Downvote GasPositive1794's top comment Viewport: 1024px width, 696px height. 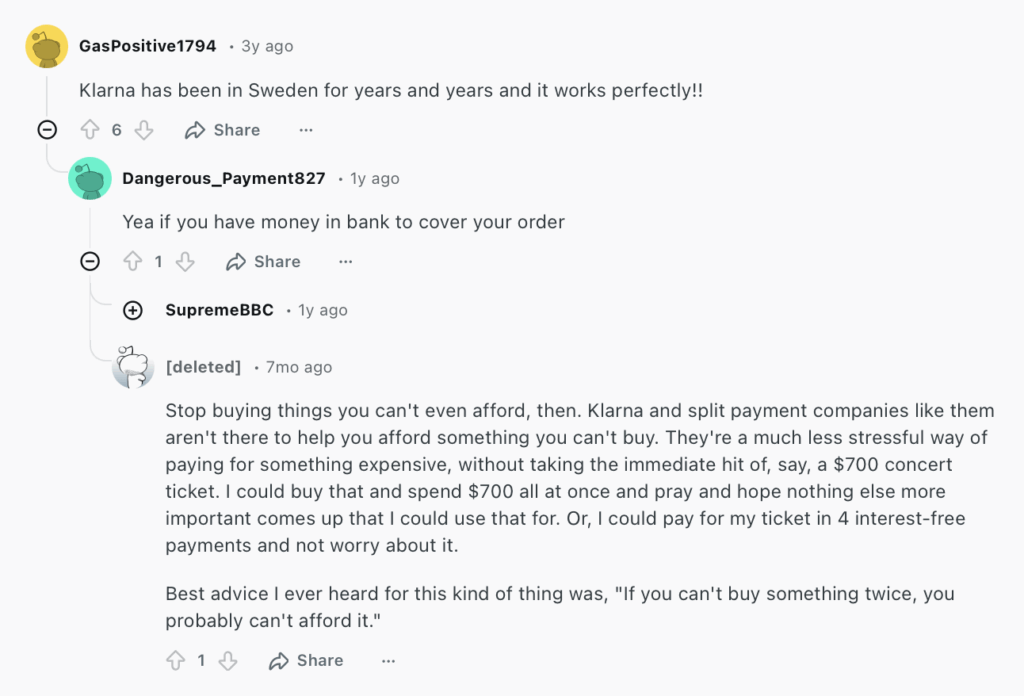[x=144, y=129]
